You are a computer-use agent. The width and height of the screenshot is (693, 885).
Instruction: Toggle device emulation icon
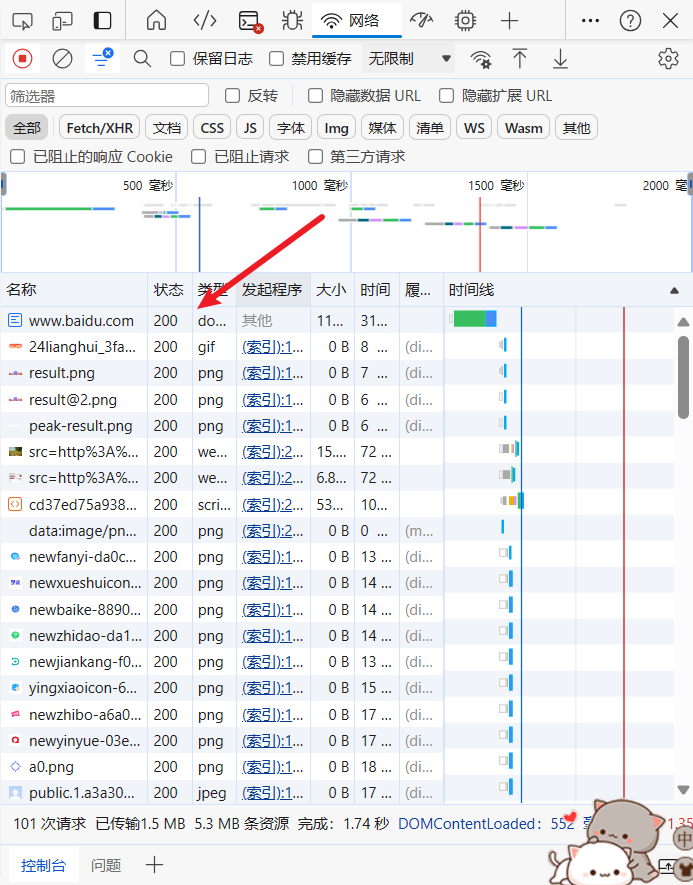tap(62, 21)
